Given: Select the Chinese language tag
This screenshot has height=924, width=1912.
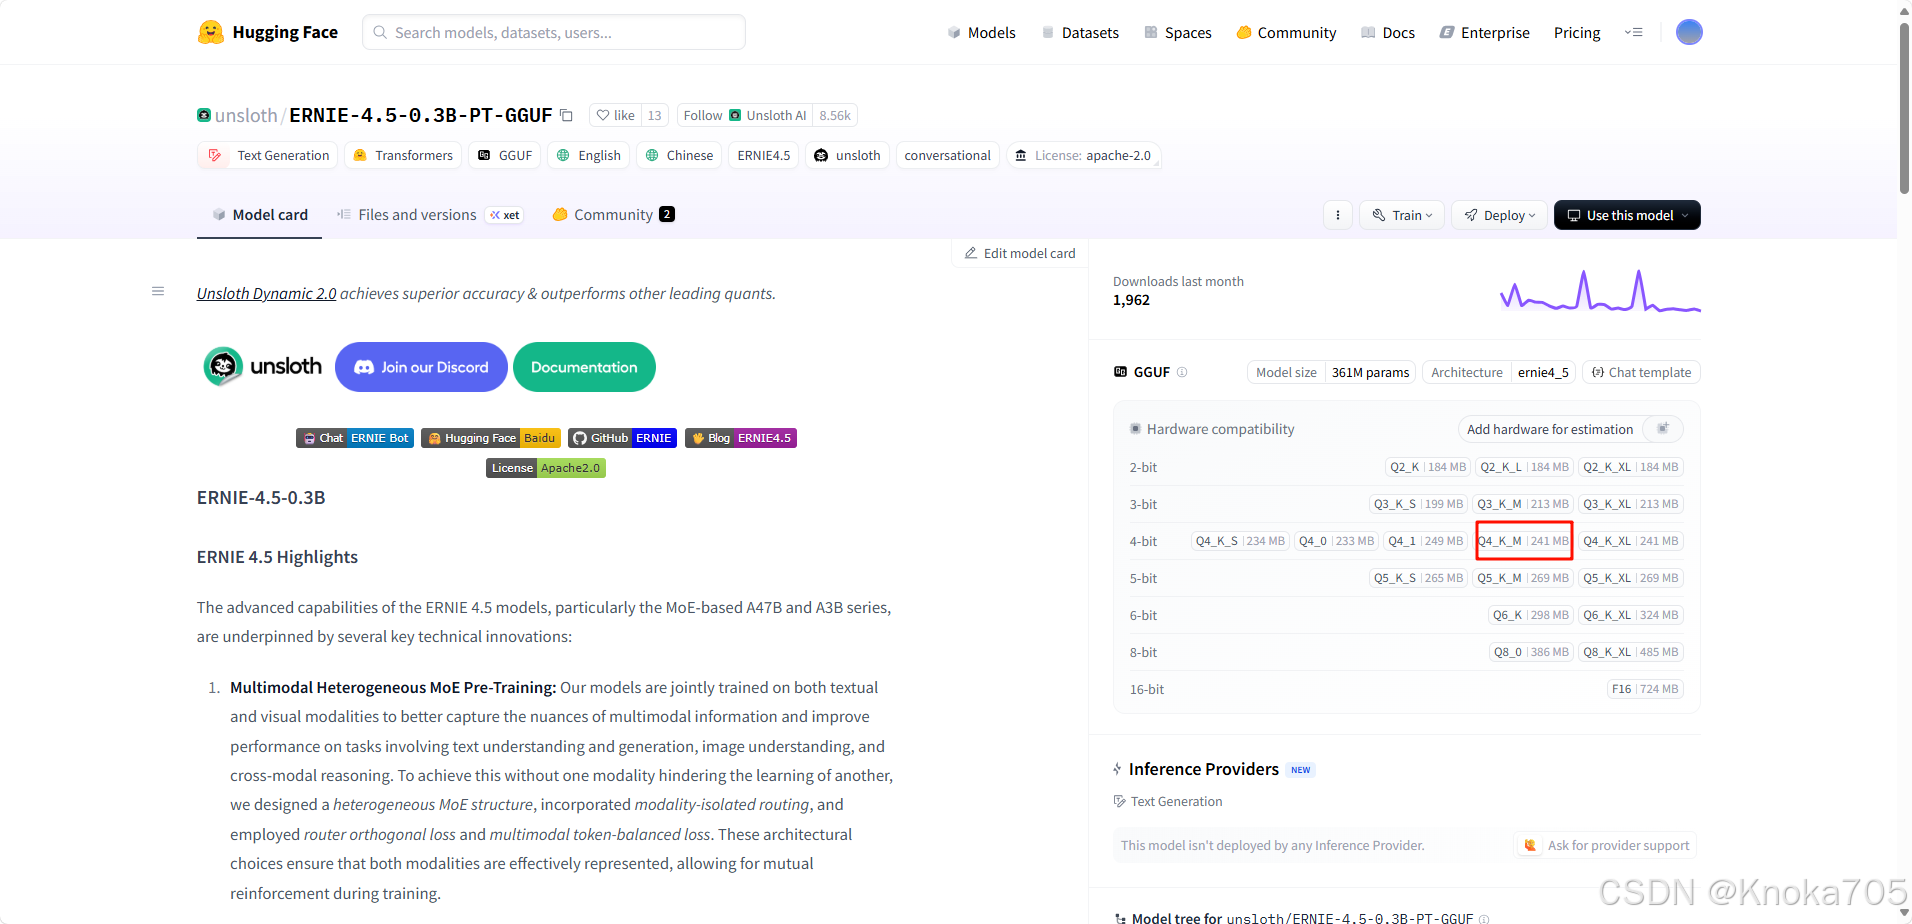Looking at the screenshot, I should click(x=680, y=155).
